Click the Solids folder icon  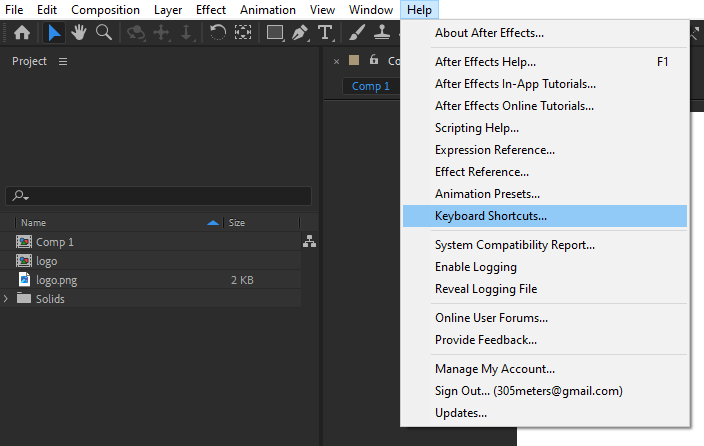(x=24, y=298)
